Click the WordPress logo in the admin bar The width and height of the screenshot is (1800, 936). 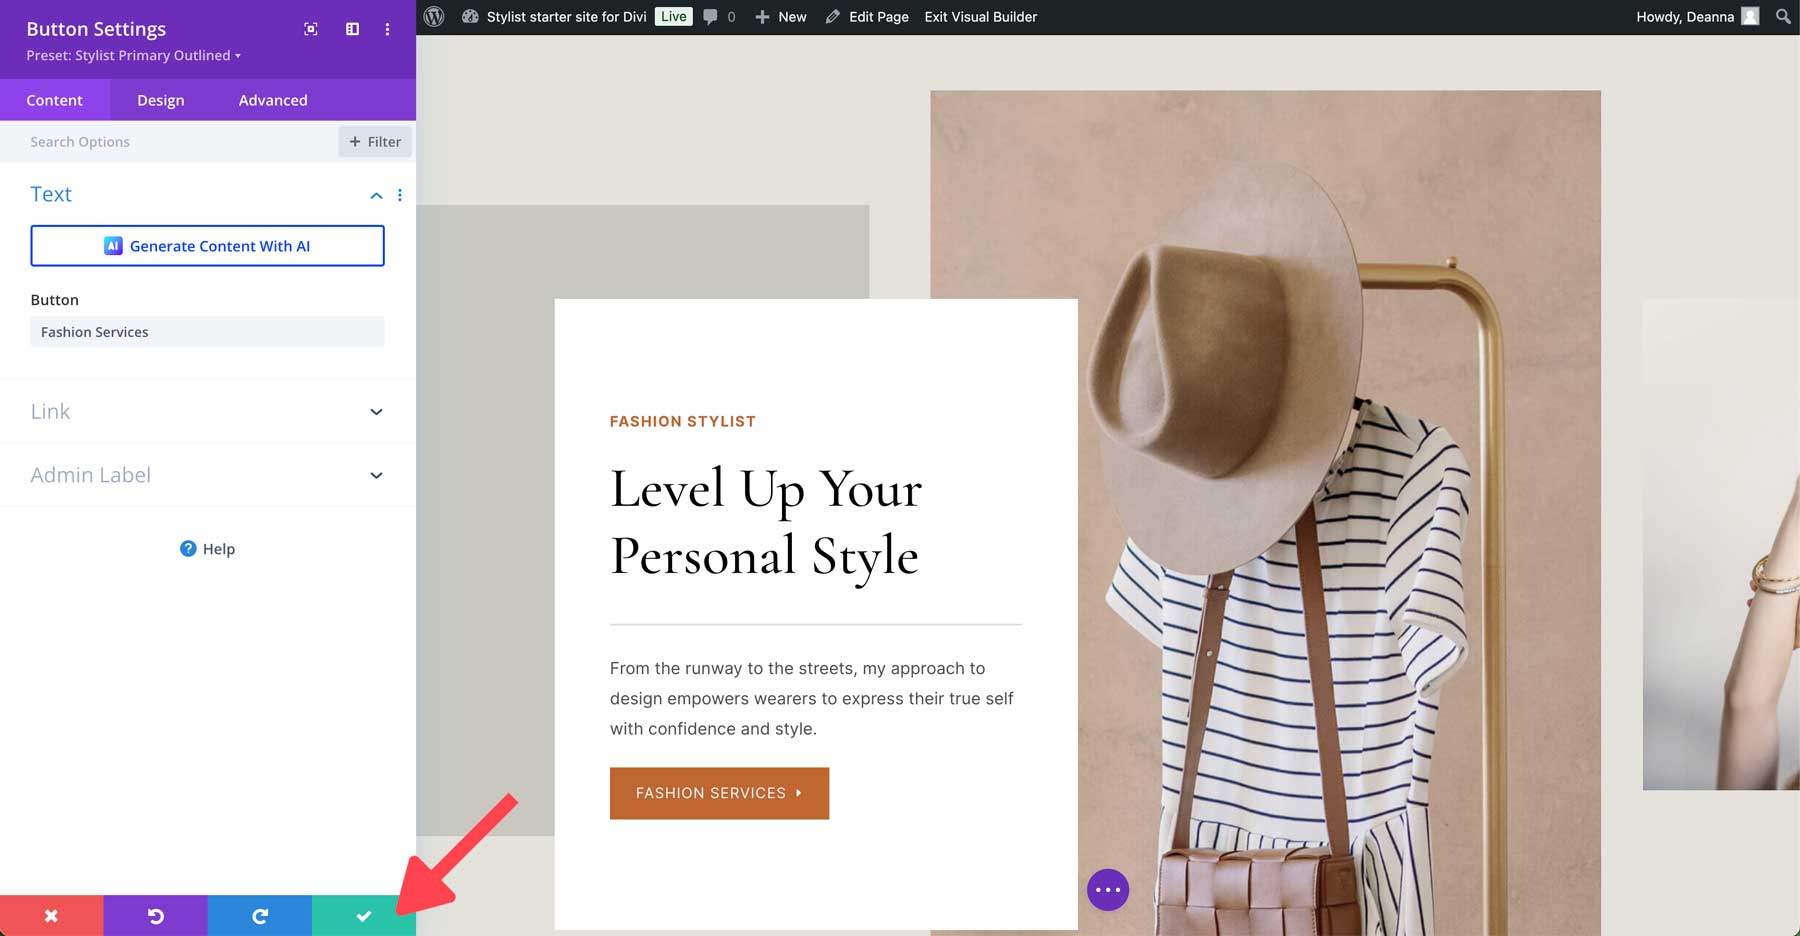(x=433, y=16)
